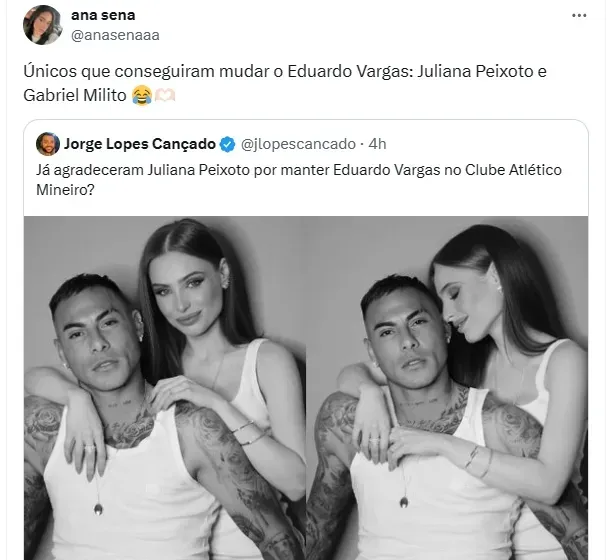Screen dimensions: 610x560
Task: Click the laughing crying emoji
Action: [x=142, y=96]
